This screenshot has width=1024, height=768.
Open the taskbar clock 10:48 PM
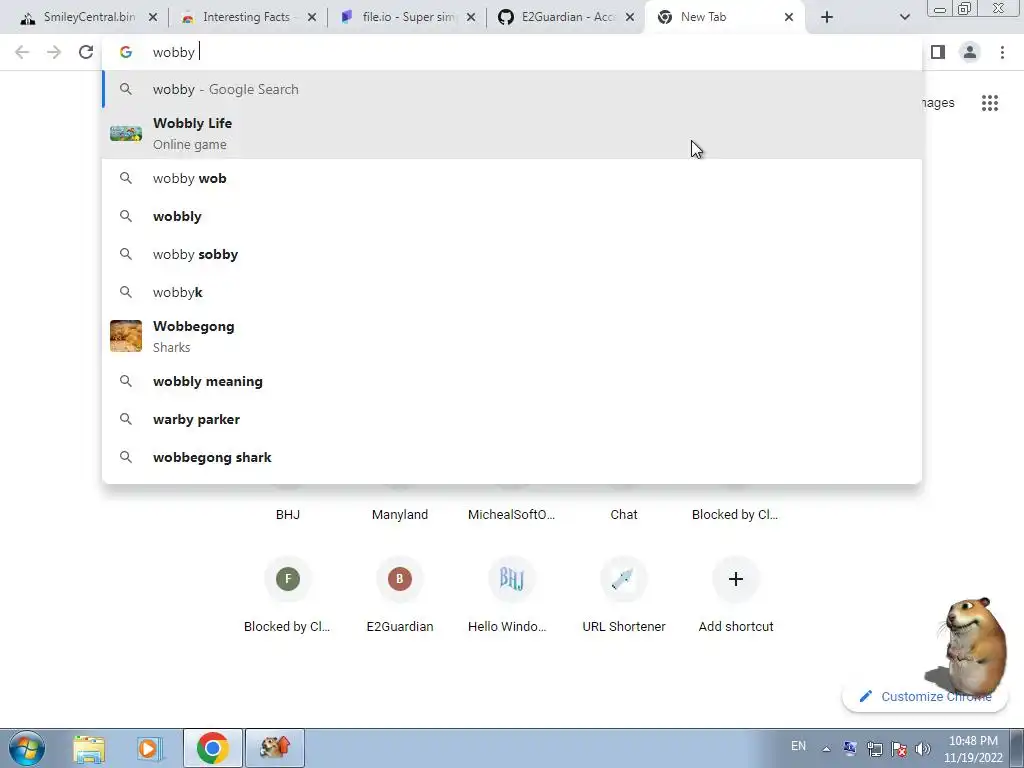[x=973, y=749]
